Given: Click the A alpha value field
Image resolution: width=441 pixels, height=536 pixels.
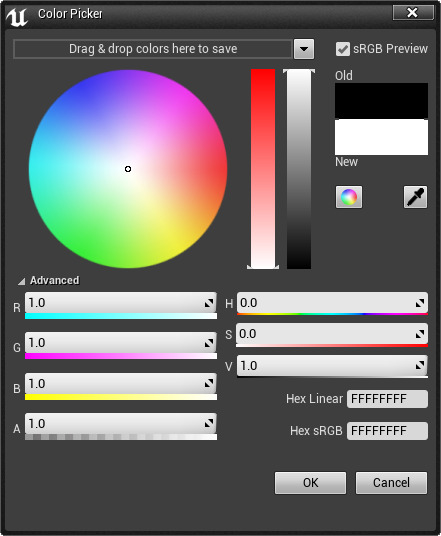Looking at the screenshot, I should click(121, 424).
